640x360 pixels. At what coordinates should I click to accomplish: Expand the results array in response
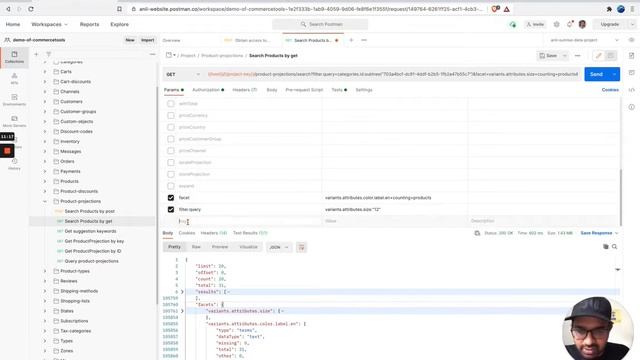[x=182, y=292]
